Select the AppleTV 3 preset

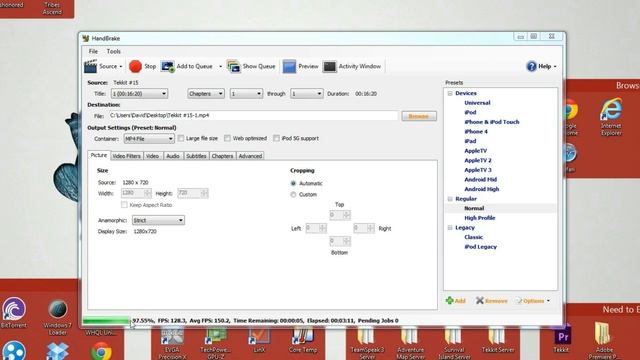[x=478, y=170]
